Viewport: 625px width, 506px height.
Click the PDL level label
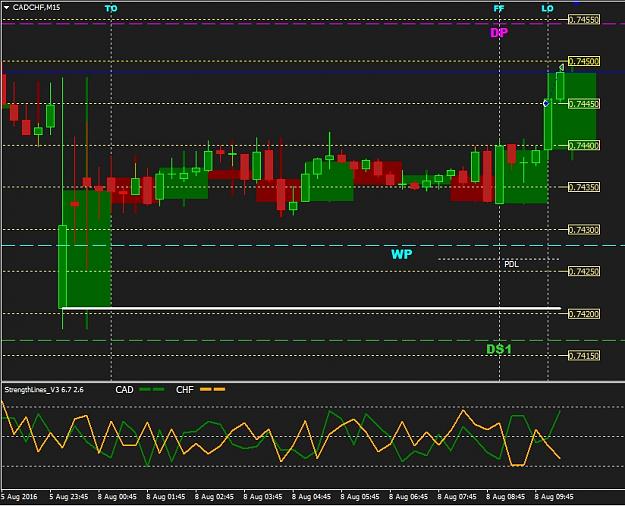point(511,264)
